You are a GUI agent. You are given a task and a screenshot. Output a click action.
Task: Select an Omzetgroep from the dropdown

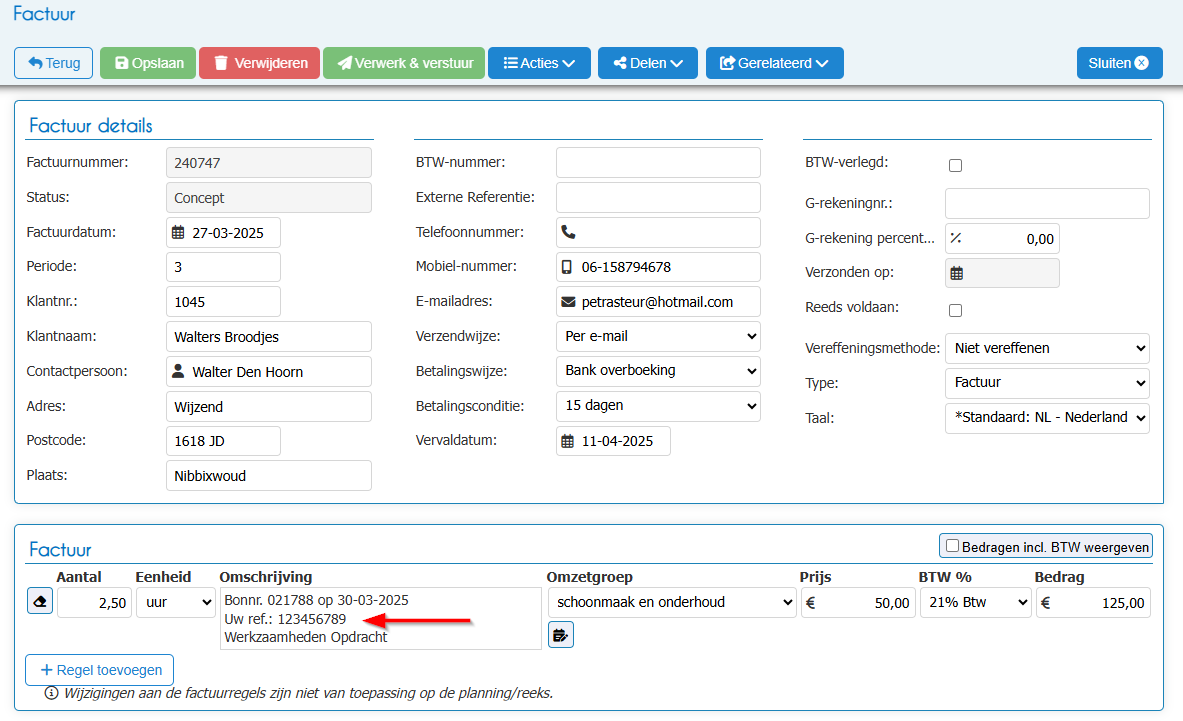click(671, 603)
